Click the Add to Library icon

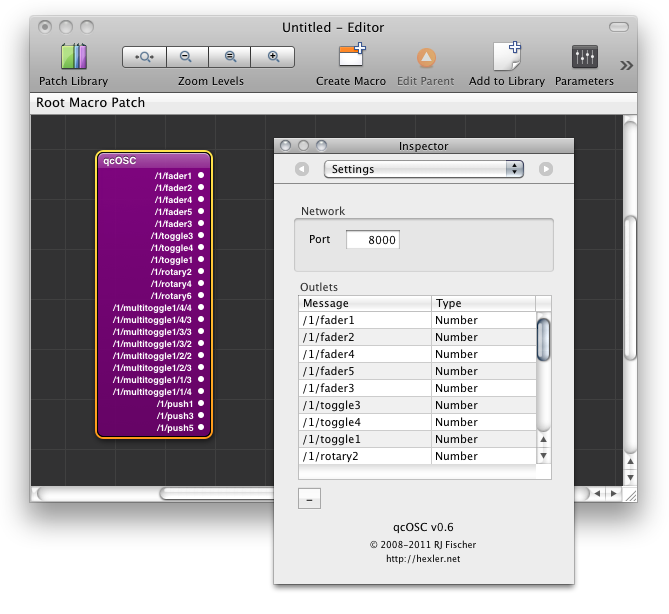click(507, 55)
